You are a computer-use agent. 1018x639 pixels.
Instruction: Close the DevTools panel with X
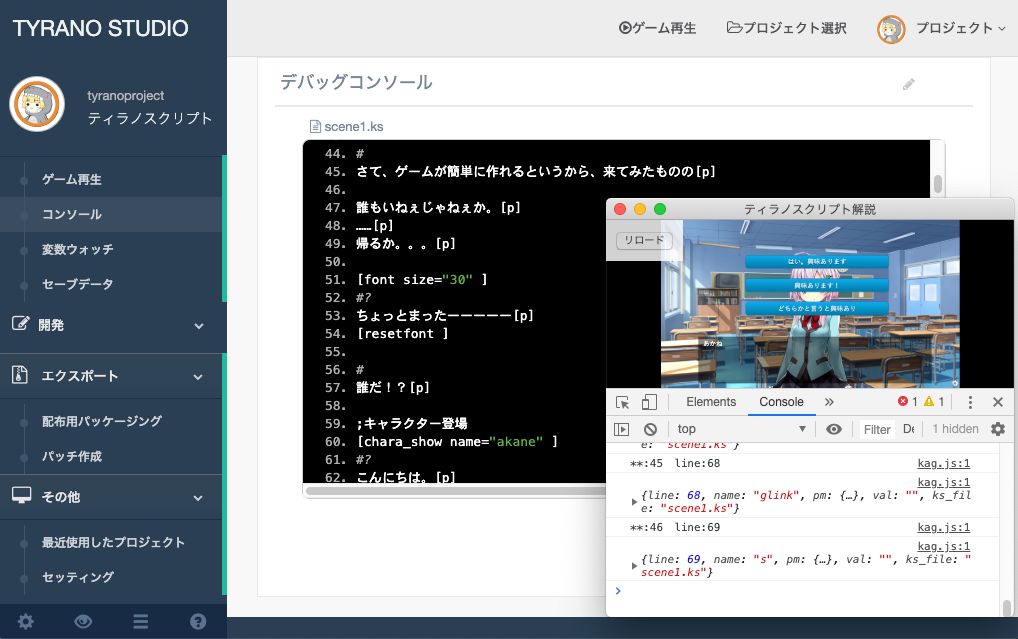[998, 402]
